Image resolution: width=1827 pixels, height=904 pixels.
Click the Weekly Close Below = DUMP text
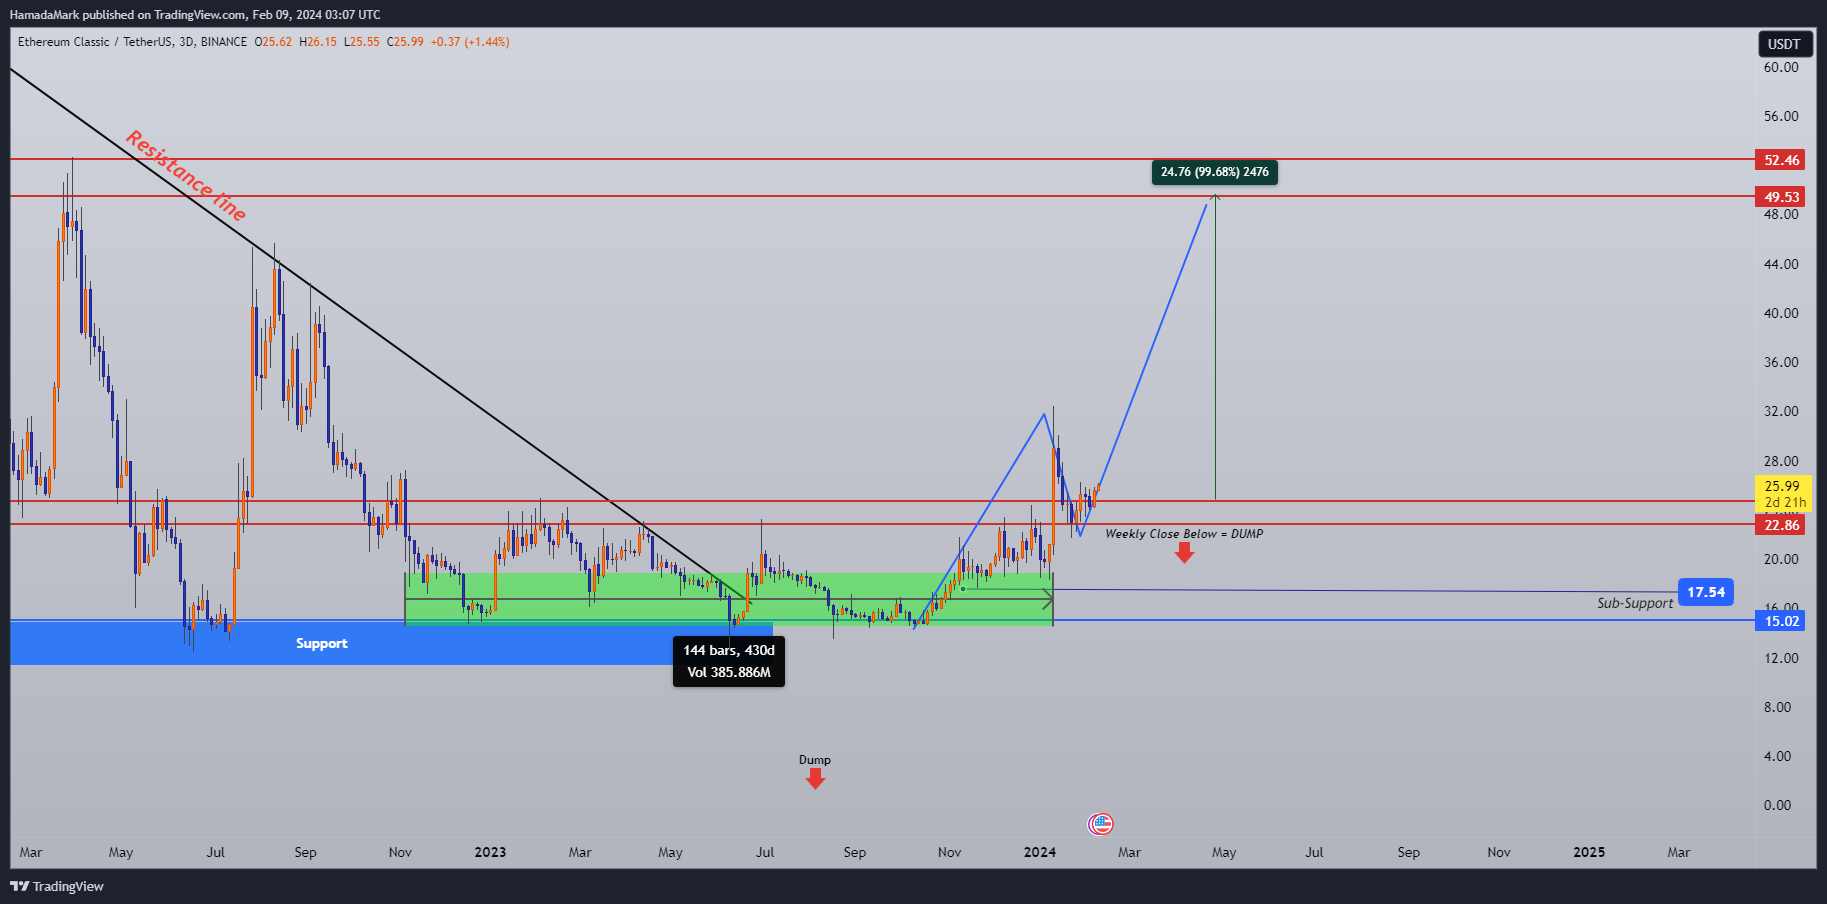click(x=1184, y=534)
